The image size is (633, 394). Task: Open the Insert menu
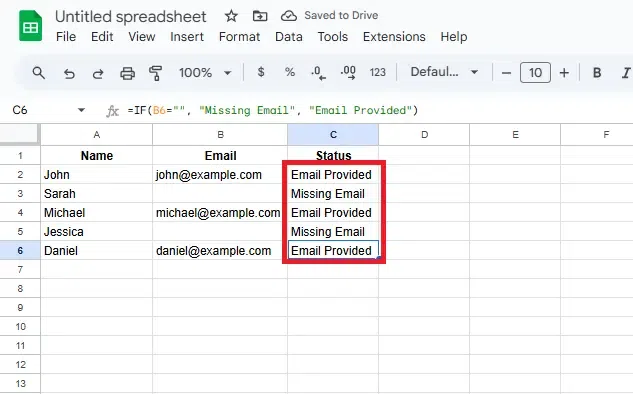(187, 37)
